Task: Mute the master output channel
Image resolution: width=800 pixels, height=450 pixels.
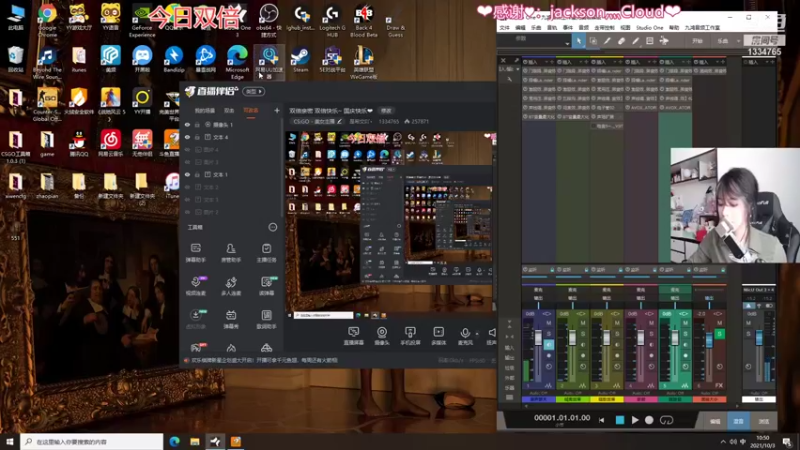Action: [748, 323]
